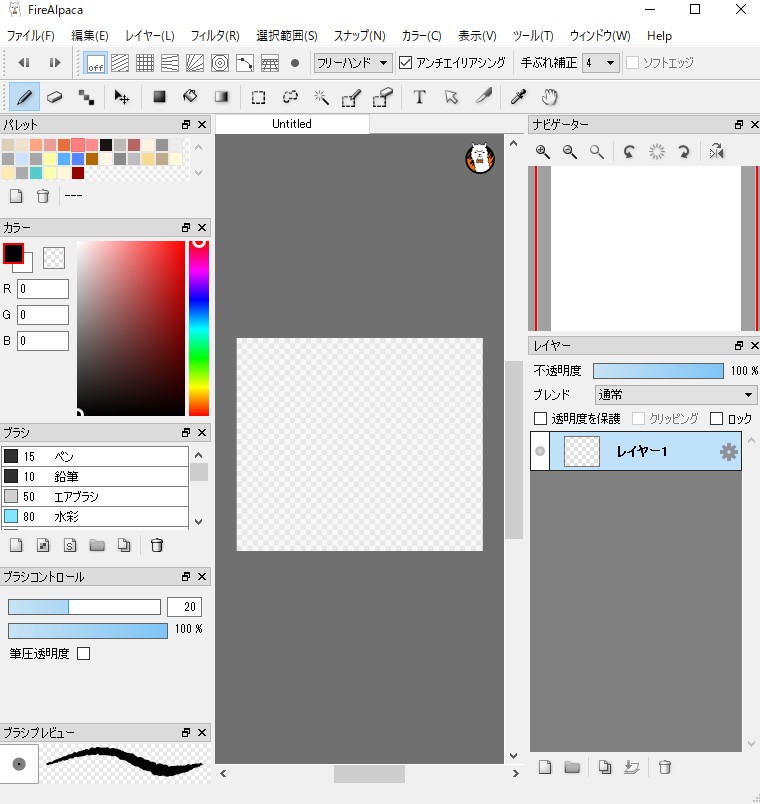The height and width of the screenshot is (804, 760).
Task: Select the rectangular Selection tool
Action: (x=258, y=97)
